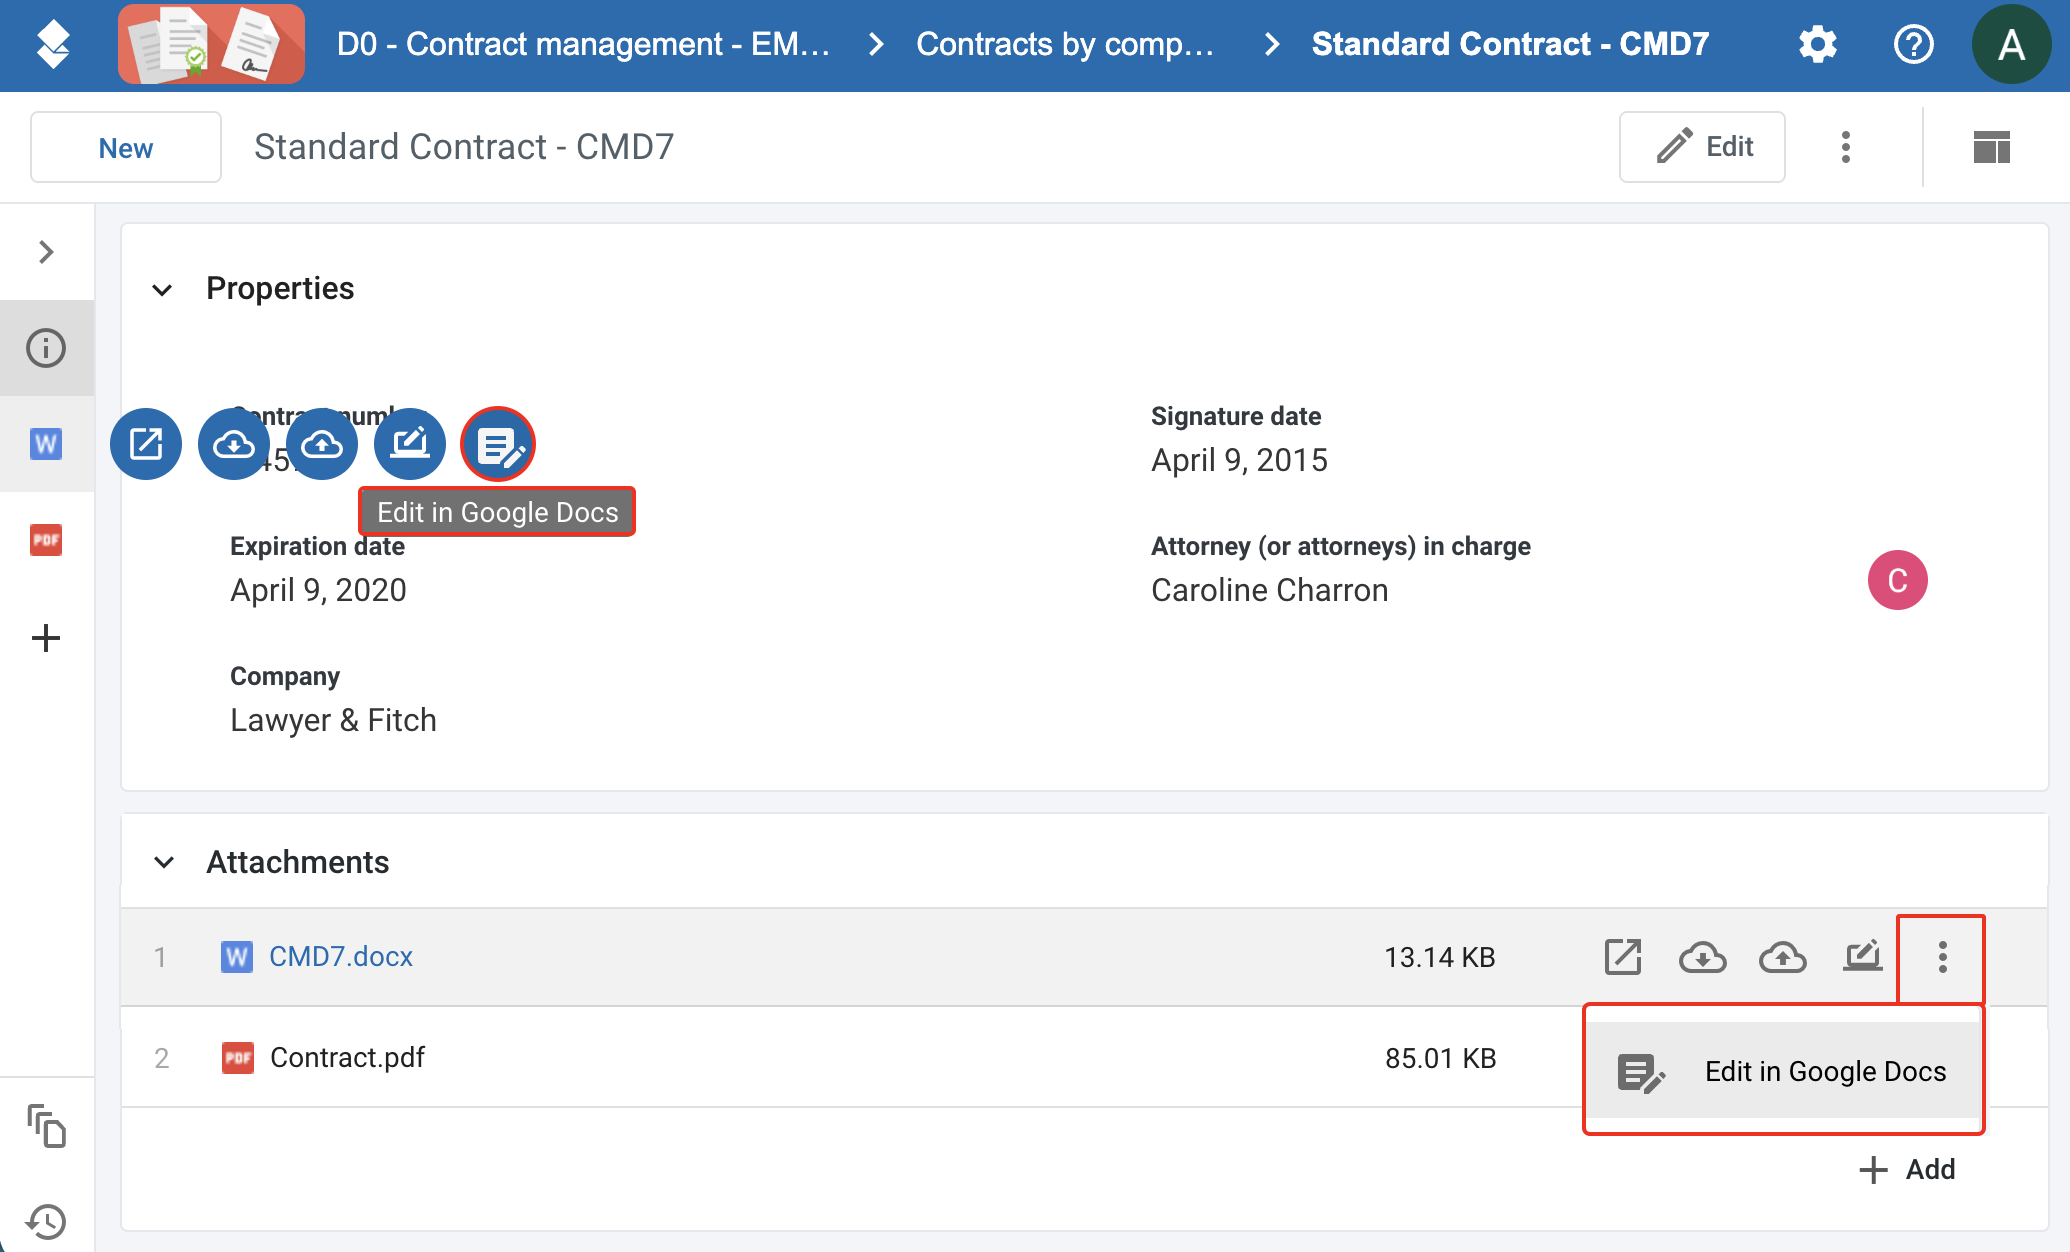Add attachment with sidebar plus icon
This screenshot has width=2070, height=1252.
(46, 638)
